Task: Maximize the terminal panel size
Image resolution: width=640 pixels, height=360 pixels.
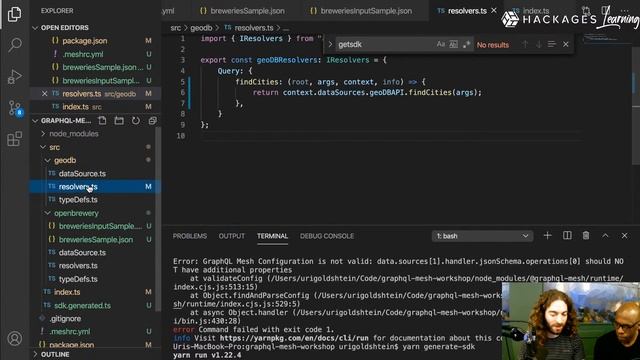Action: pos(605,236)
